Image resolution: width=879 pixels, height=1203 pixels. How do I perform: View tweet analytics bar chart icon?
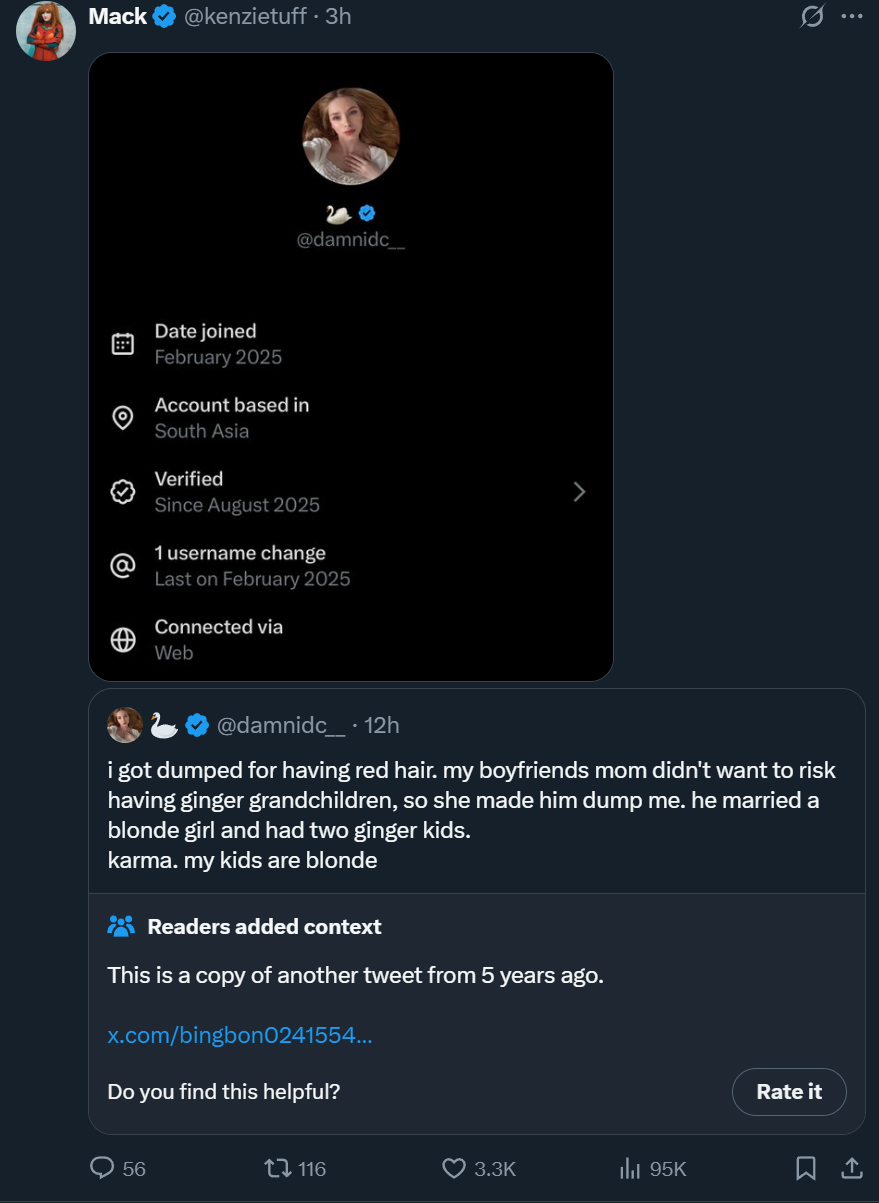pyautogui.click(x=630, y=1168)
